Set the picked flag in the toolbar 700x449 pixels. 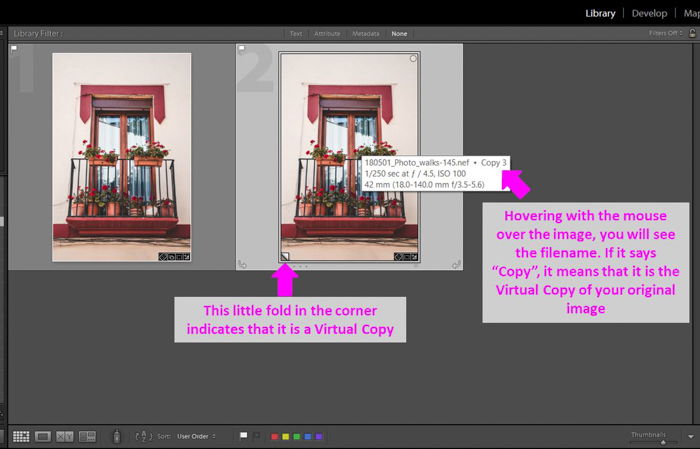[243, 436]
